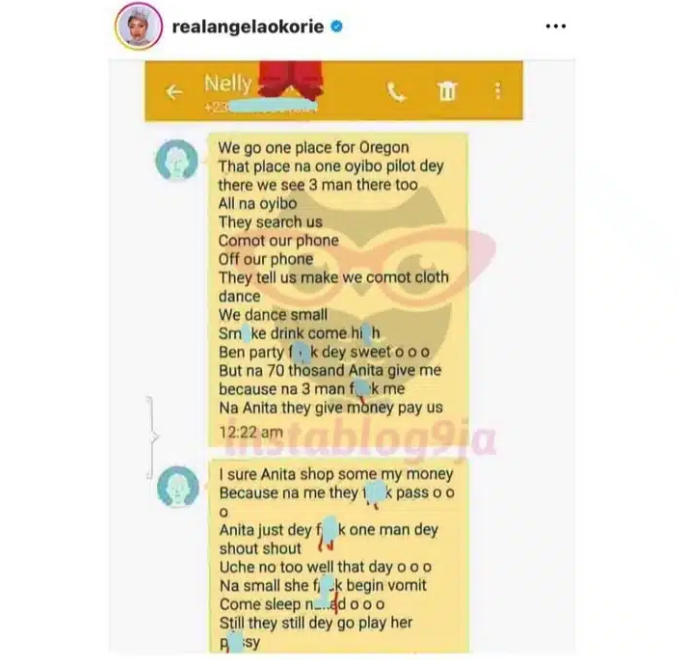Screen dimensions: 679x660
Task: Tap the phone call icon
Action: 397,92
